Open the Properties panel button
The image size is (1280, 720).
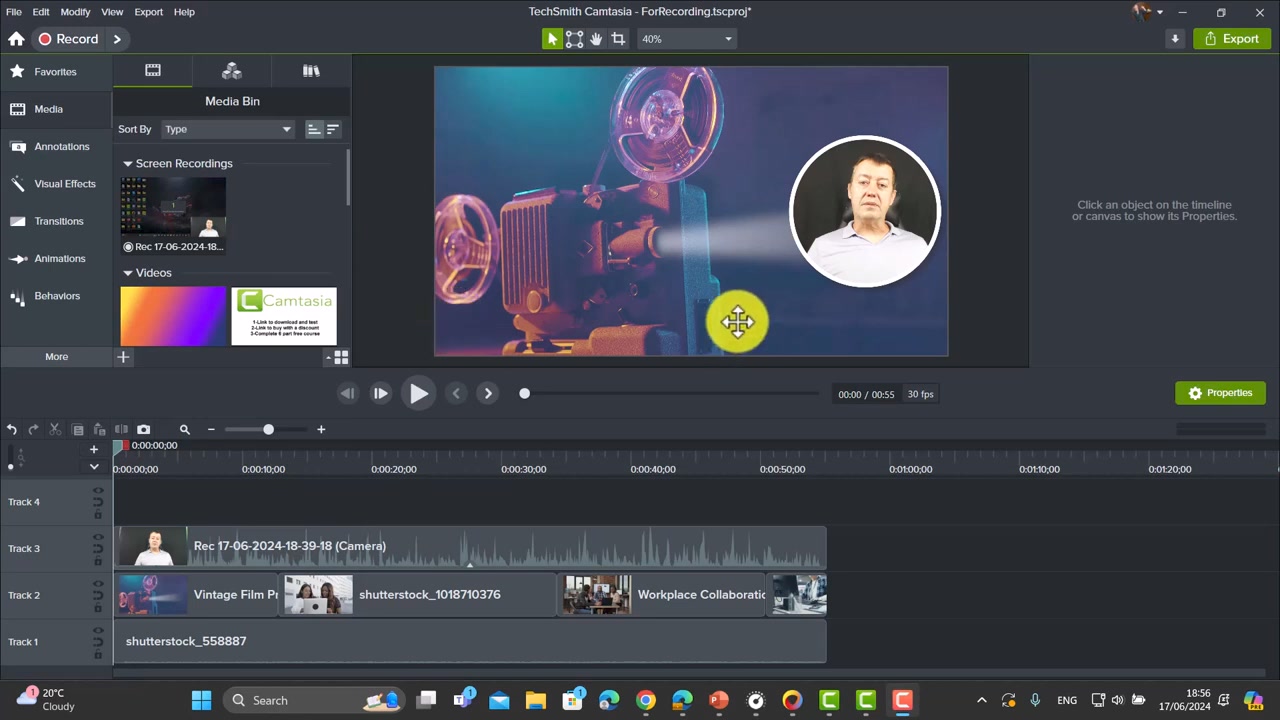pyautogui.click(x=1220, y=393)
